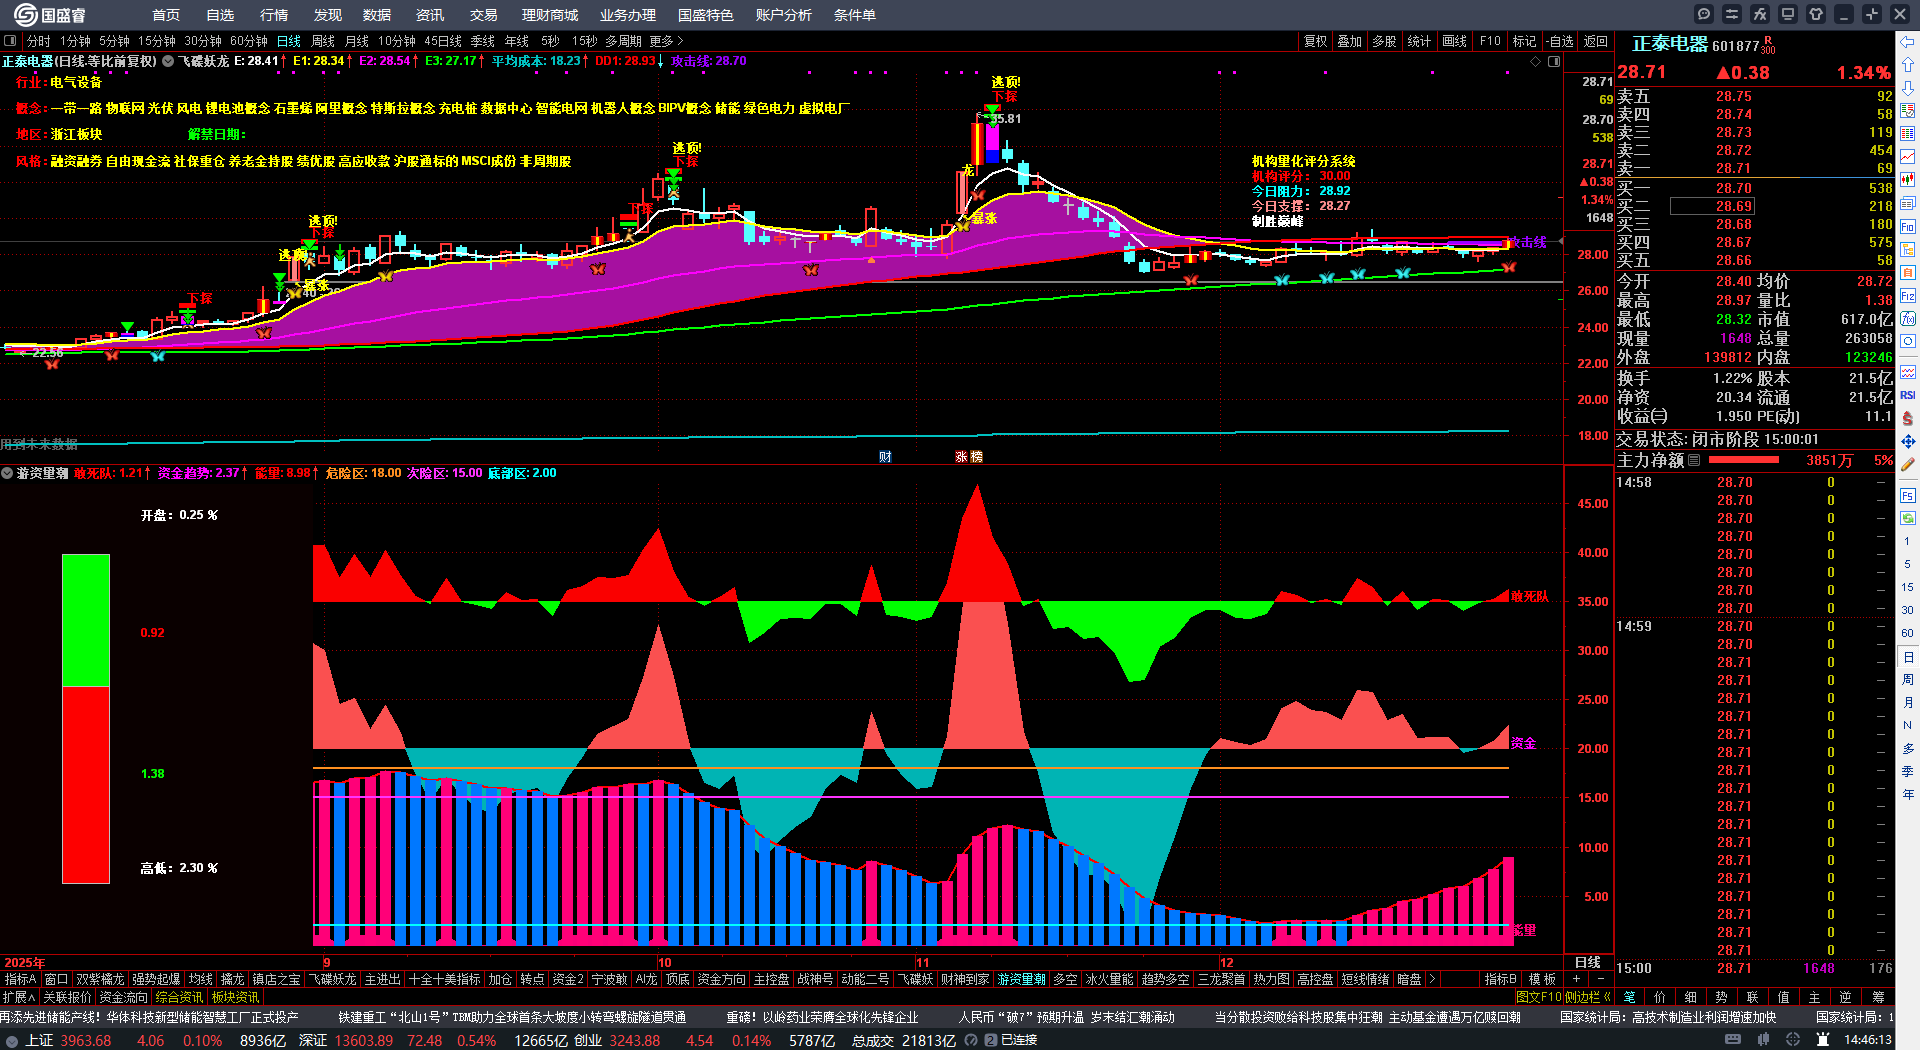Toggle 多股 multi-stock view

1384,41
